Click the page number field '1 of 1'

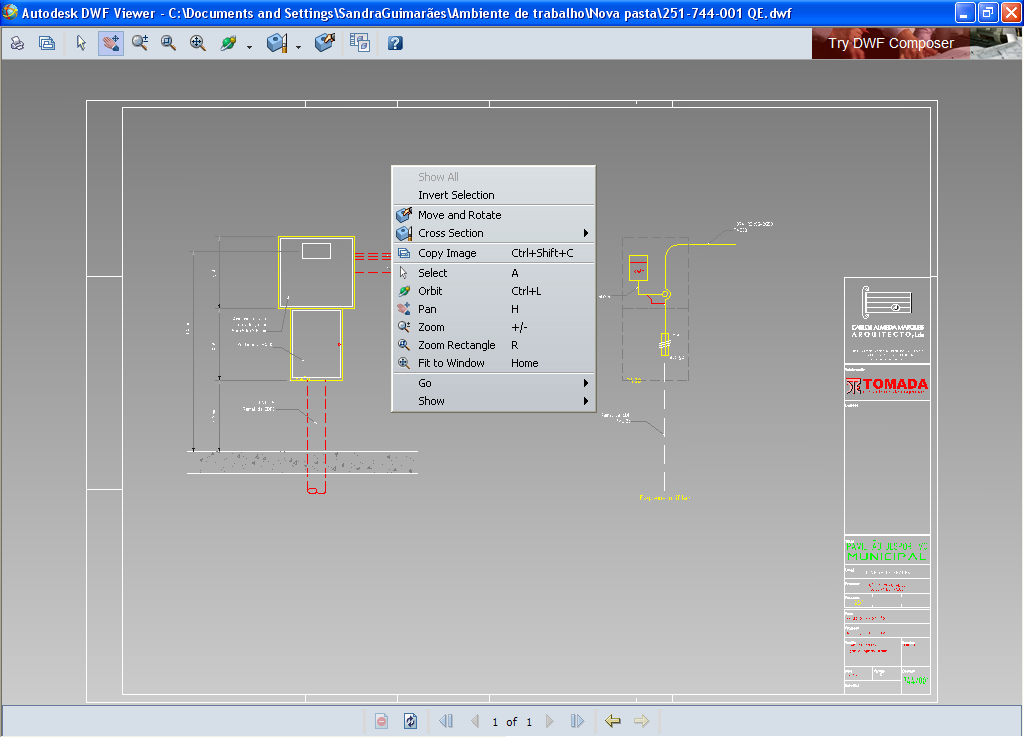point(511,721)
